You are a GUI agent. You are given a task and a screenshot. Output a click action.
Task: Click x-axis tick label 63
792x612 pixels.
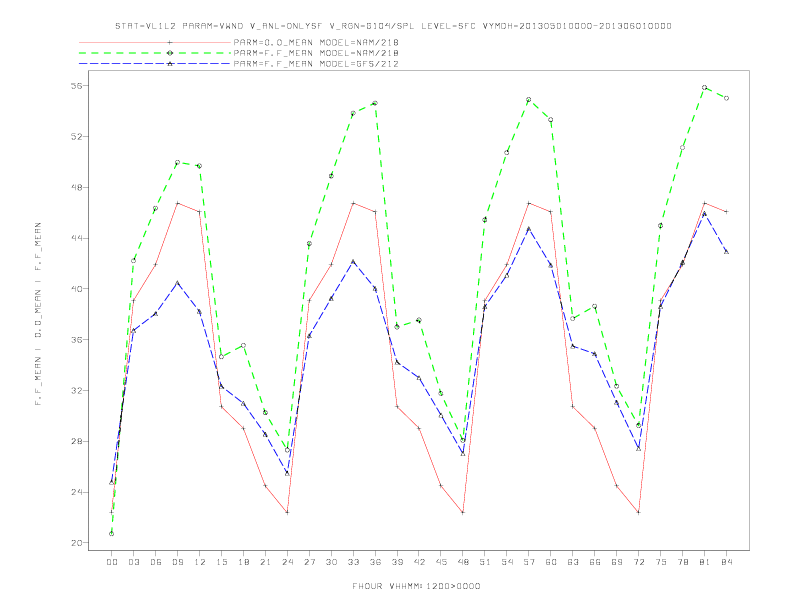click(573, 562)
